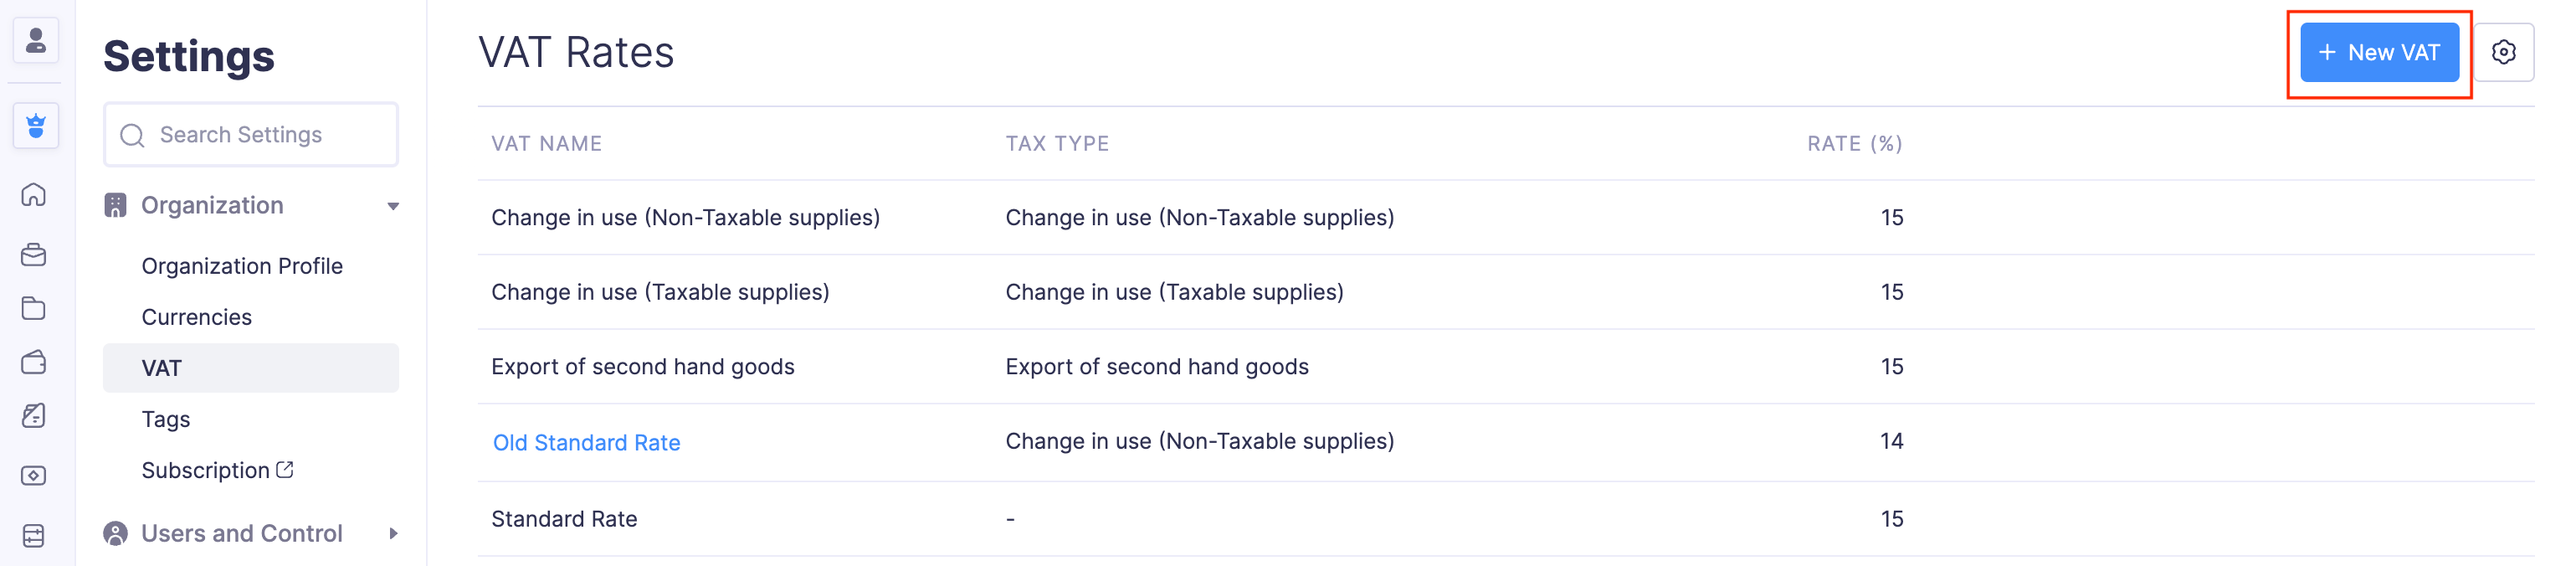Open the Old Standard Rate link
The height and width of the screenshot is (566, 2576).
(586, 442)
